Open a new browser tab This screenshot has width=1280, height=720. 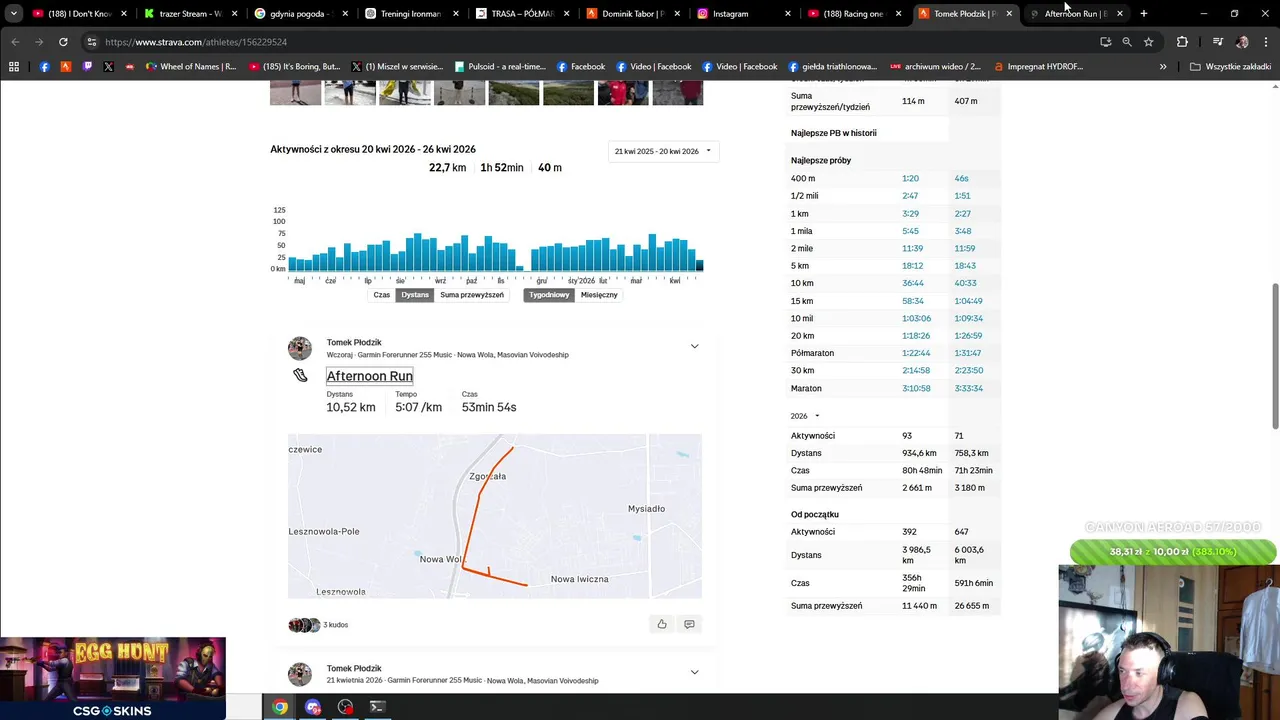(x=1143, y=14)
